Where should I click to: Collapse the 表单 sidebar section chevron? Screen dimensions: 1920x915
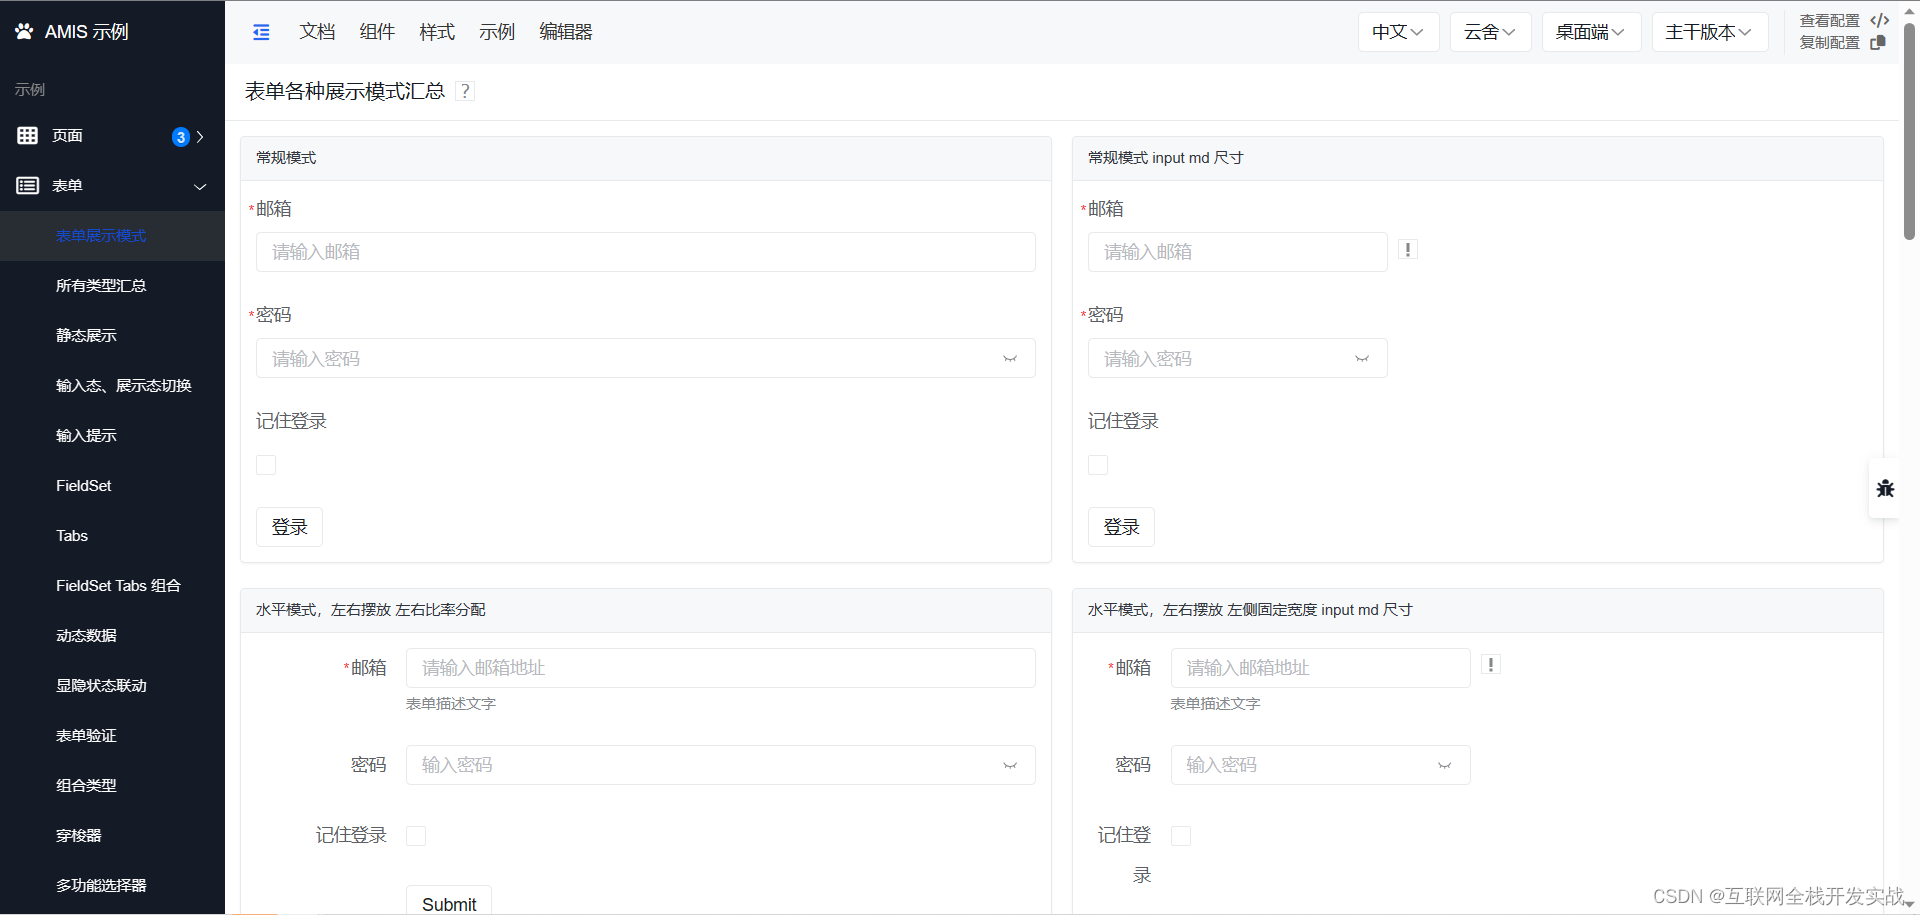(200, 187)
